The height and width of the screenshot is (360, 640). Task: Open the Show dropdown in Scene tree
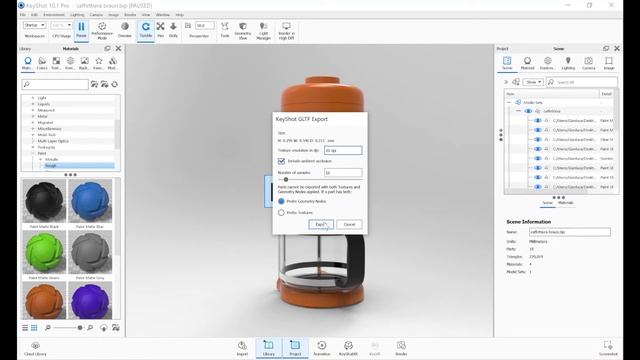tap(533, 82)
